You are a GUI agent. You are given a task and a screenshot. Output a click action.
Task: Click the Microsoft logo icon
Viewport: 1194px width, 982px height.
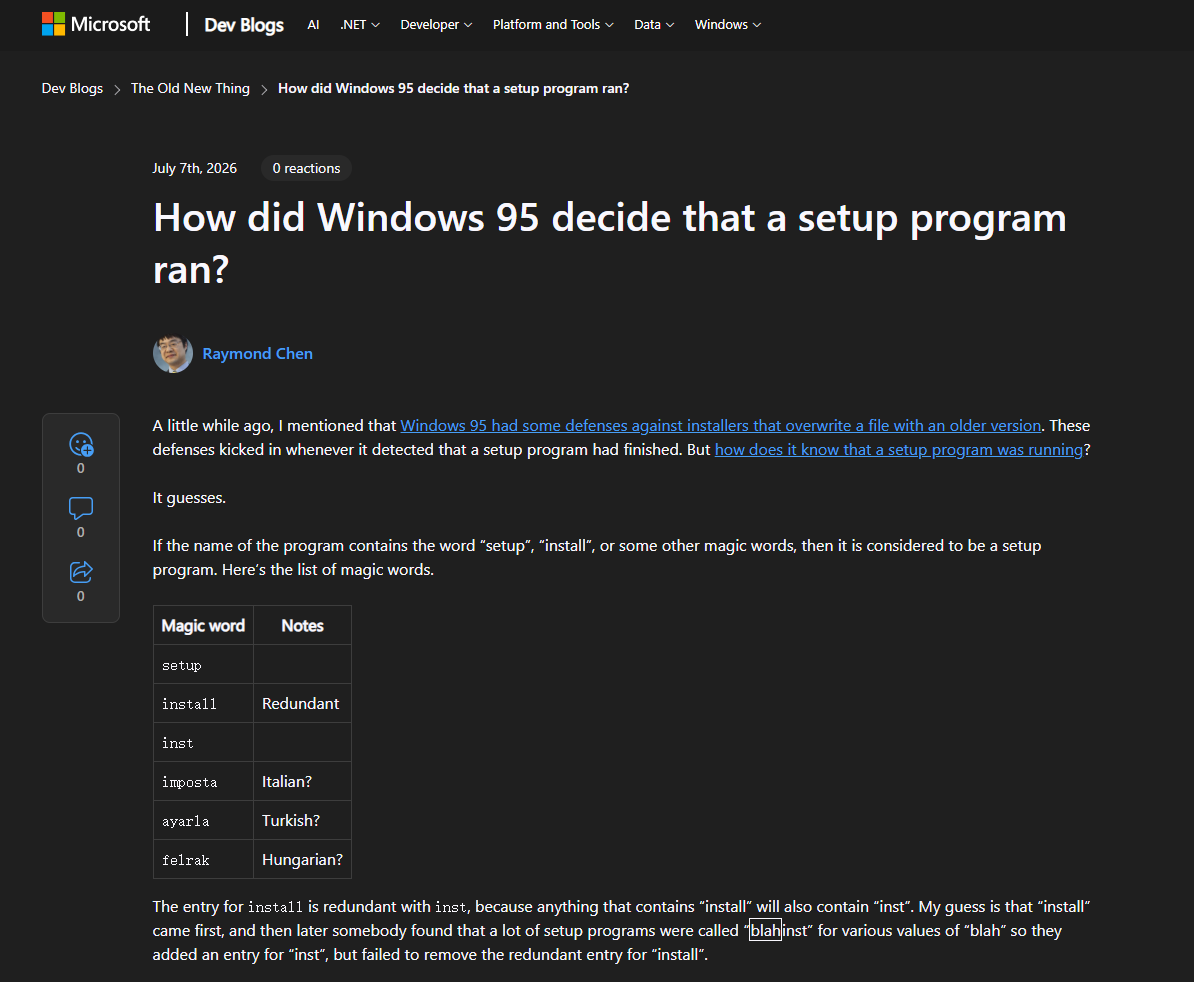point(53,24)
